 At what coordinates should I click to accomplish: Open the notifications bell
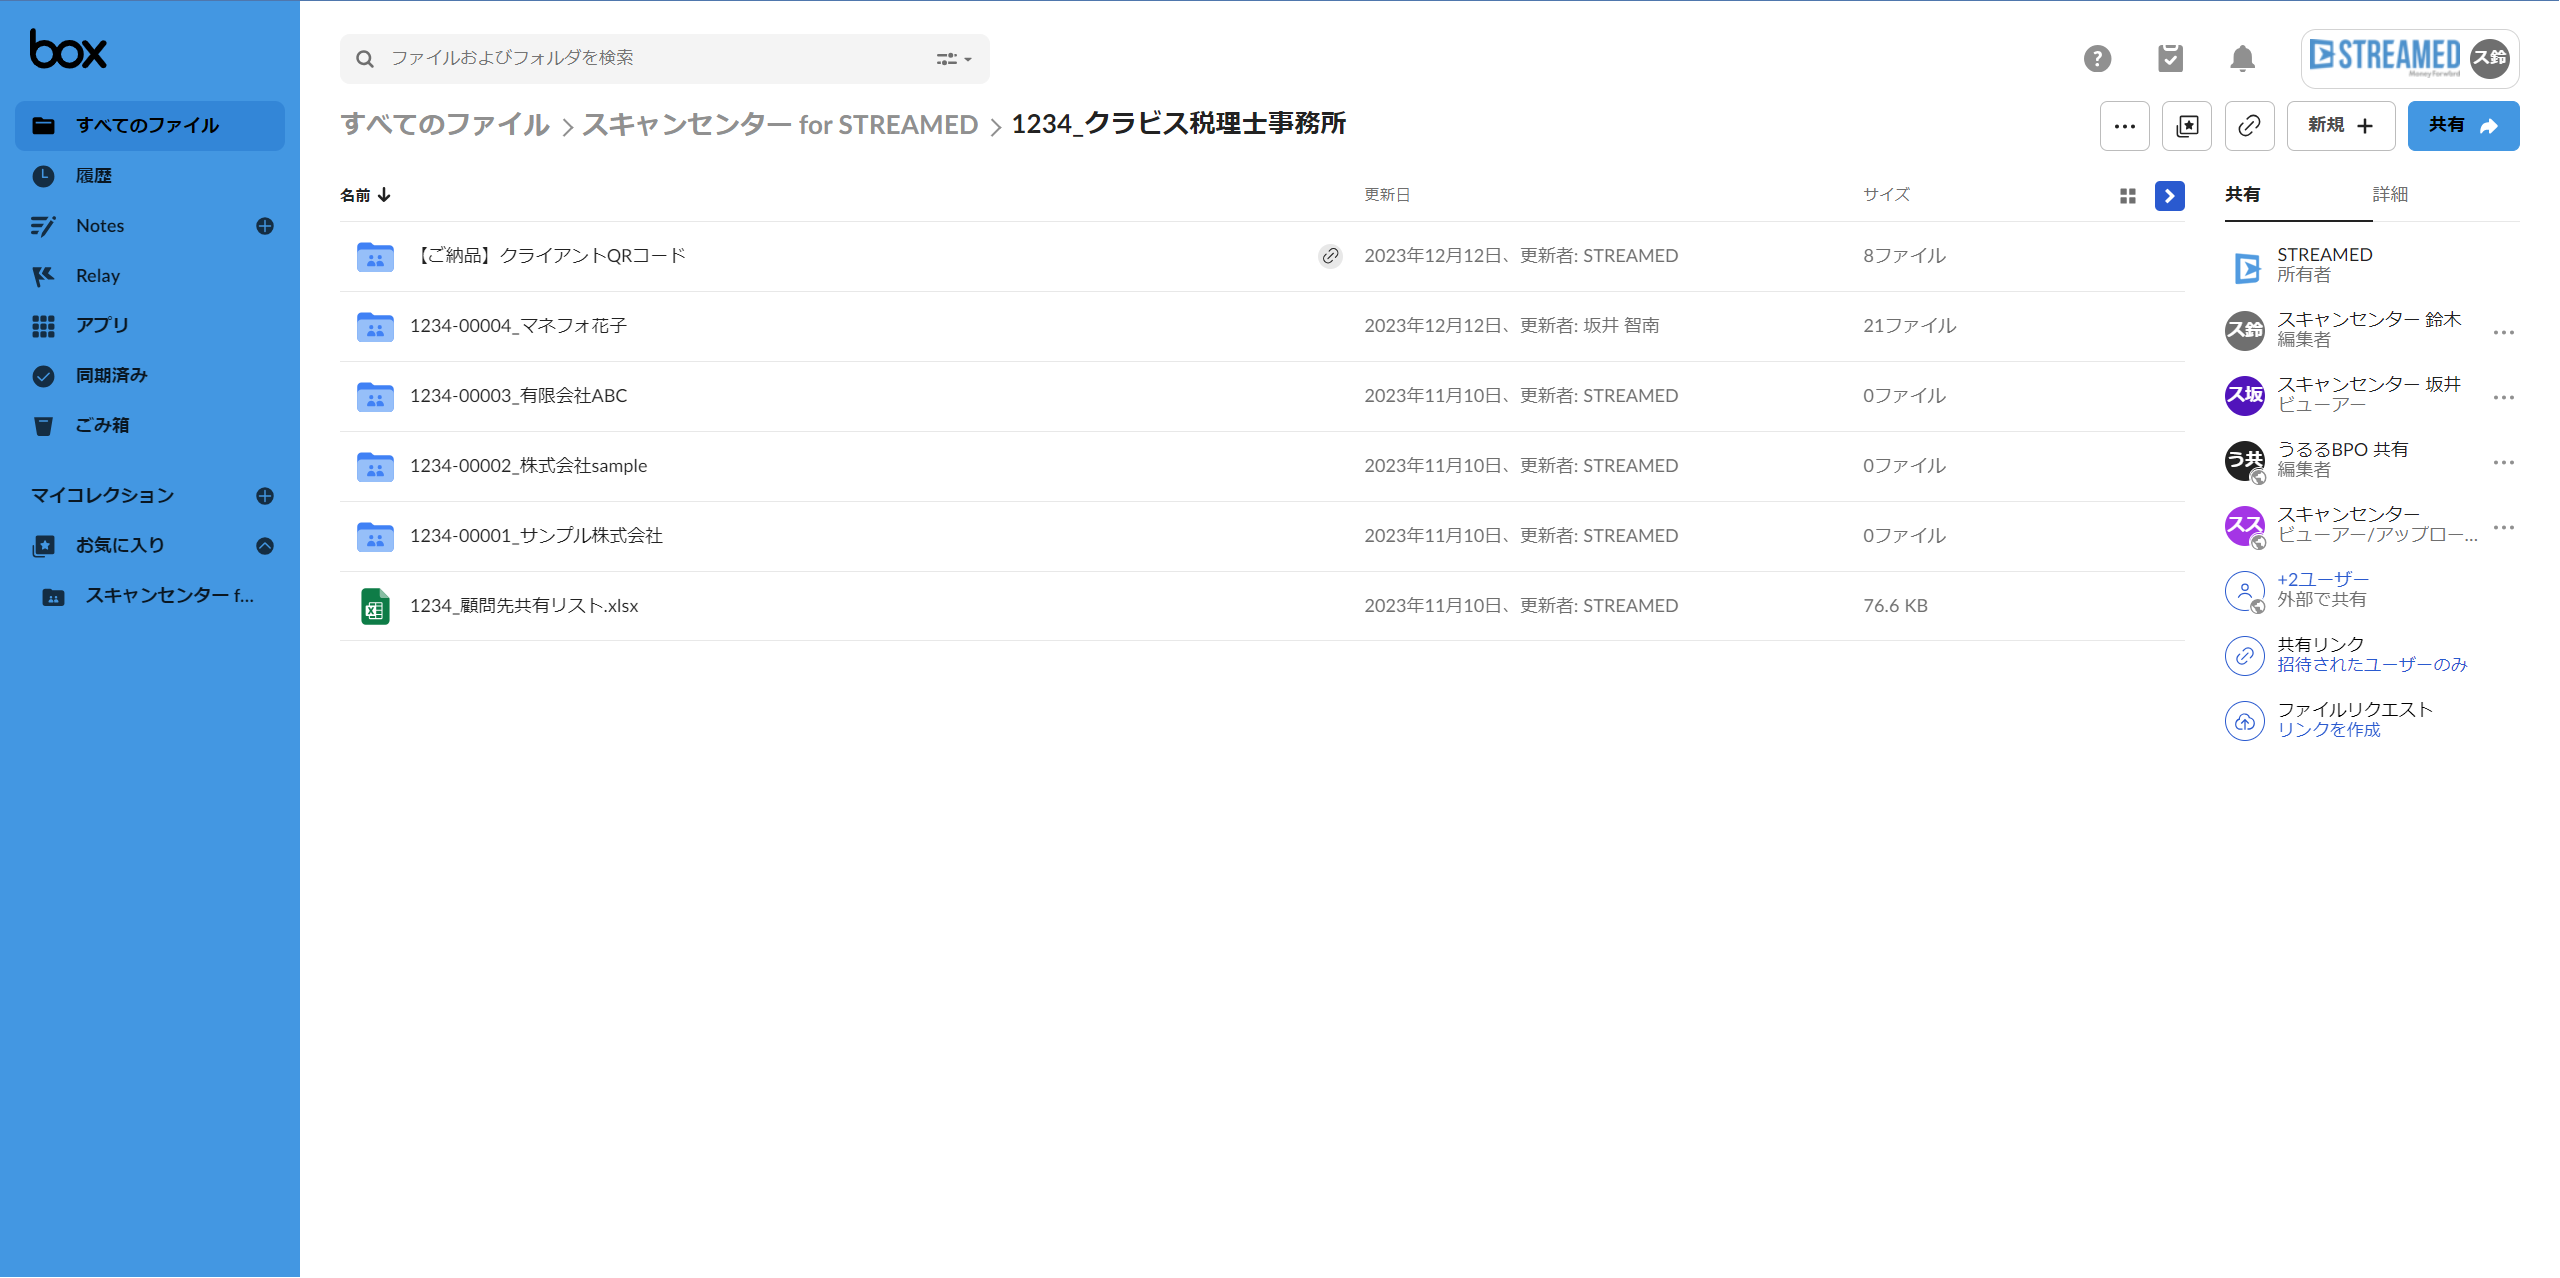(2242, 59)
